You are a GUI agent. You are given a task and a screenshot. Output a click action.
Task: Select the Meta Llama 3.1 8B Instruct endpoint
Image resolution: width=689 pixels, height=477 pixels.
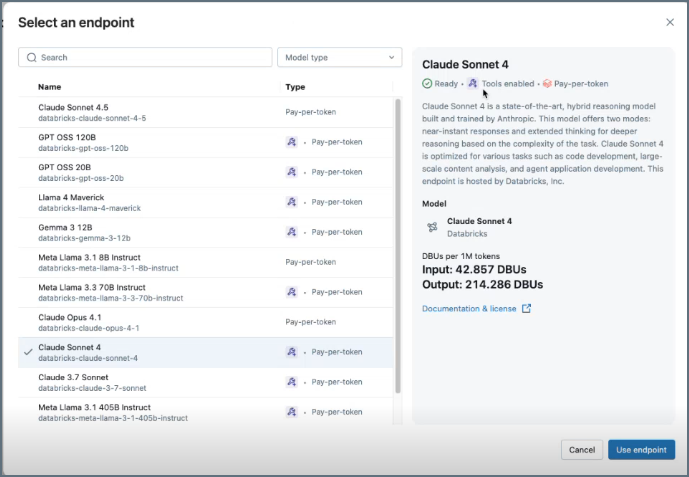click(x=206, y=262)
